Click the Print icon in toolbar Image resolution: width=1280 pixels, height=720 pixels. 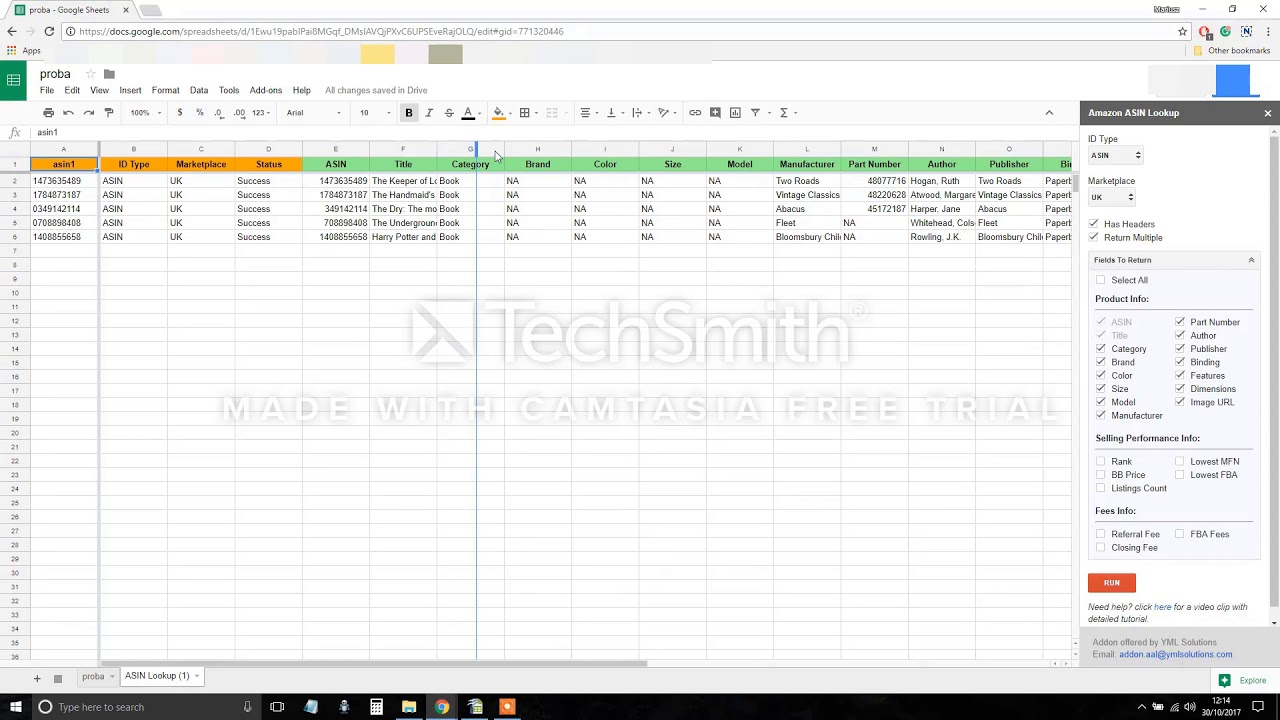47,113
